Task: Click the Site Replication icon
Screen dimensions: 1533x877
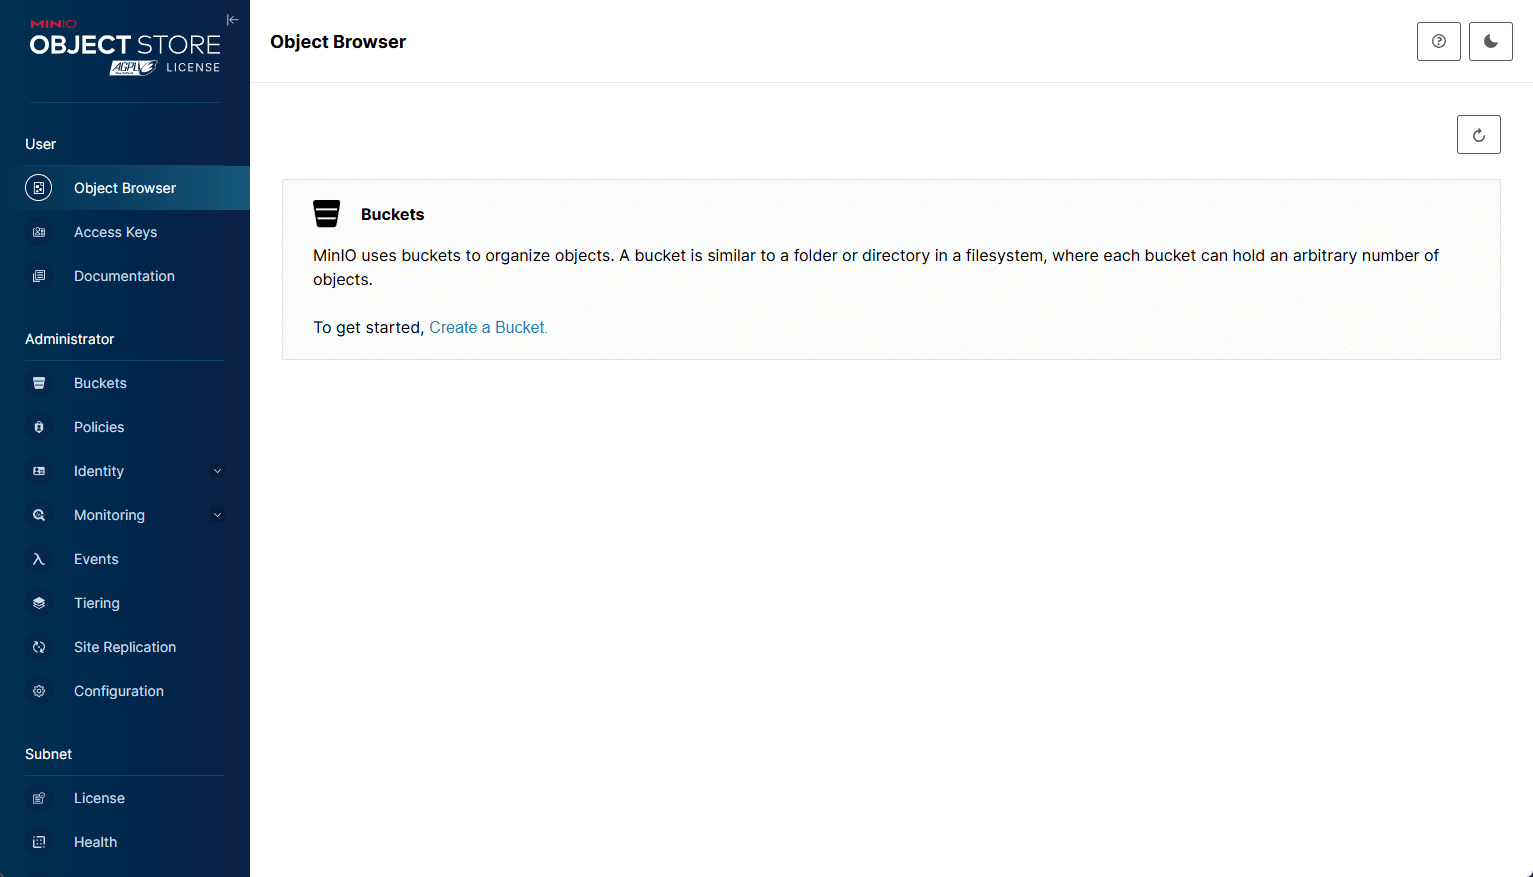Action: tap(39, 647)
